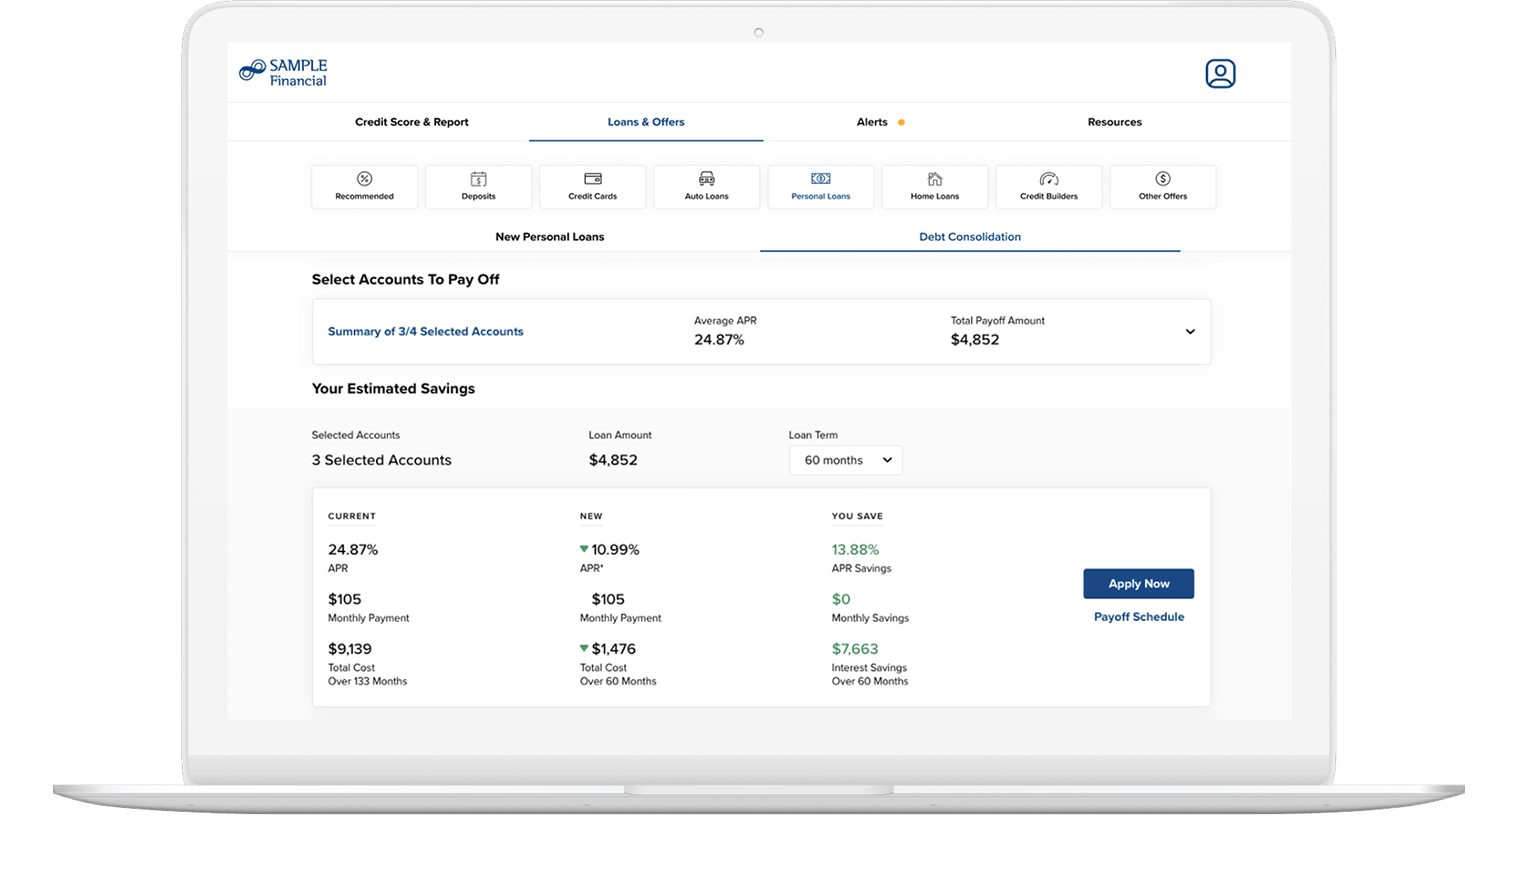Screen dimensions: 1518x872
Task: Switch to Credit Score & Report tab
Action: pos(412,122)
